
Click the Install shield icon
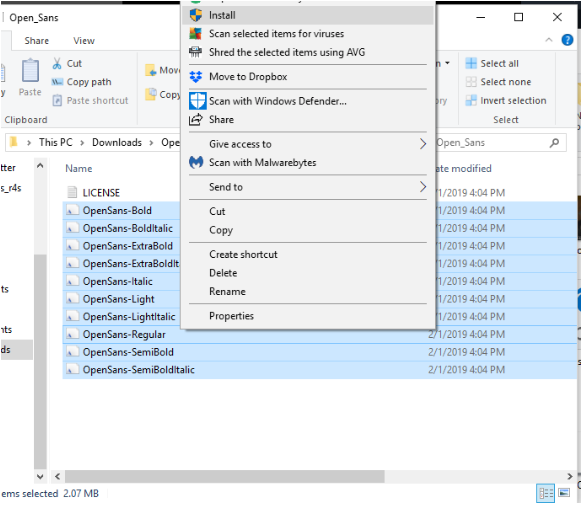[x=196, y=15]
